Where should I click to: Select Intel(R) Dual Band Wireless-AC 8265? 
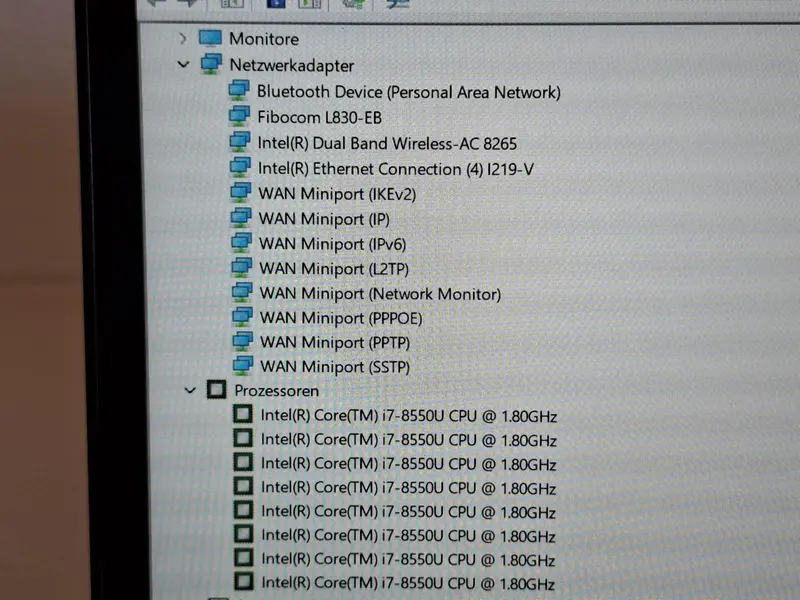[x=387, y=143]
